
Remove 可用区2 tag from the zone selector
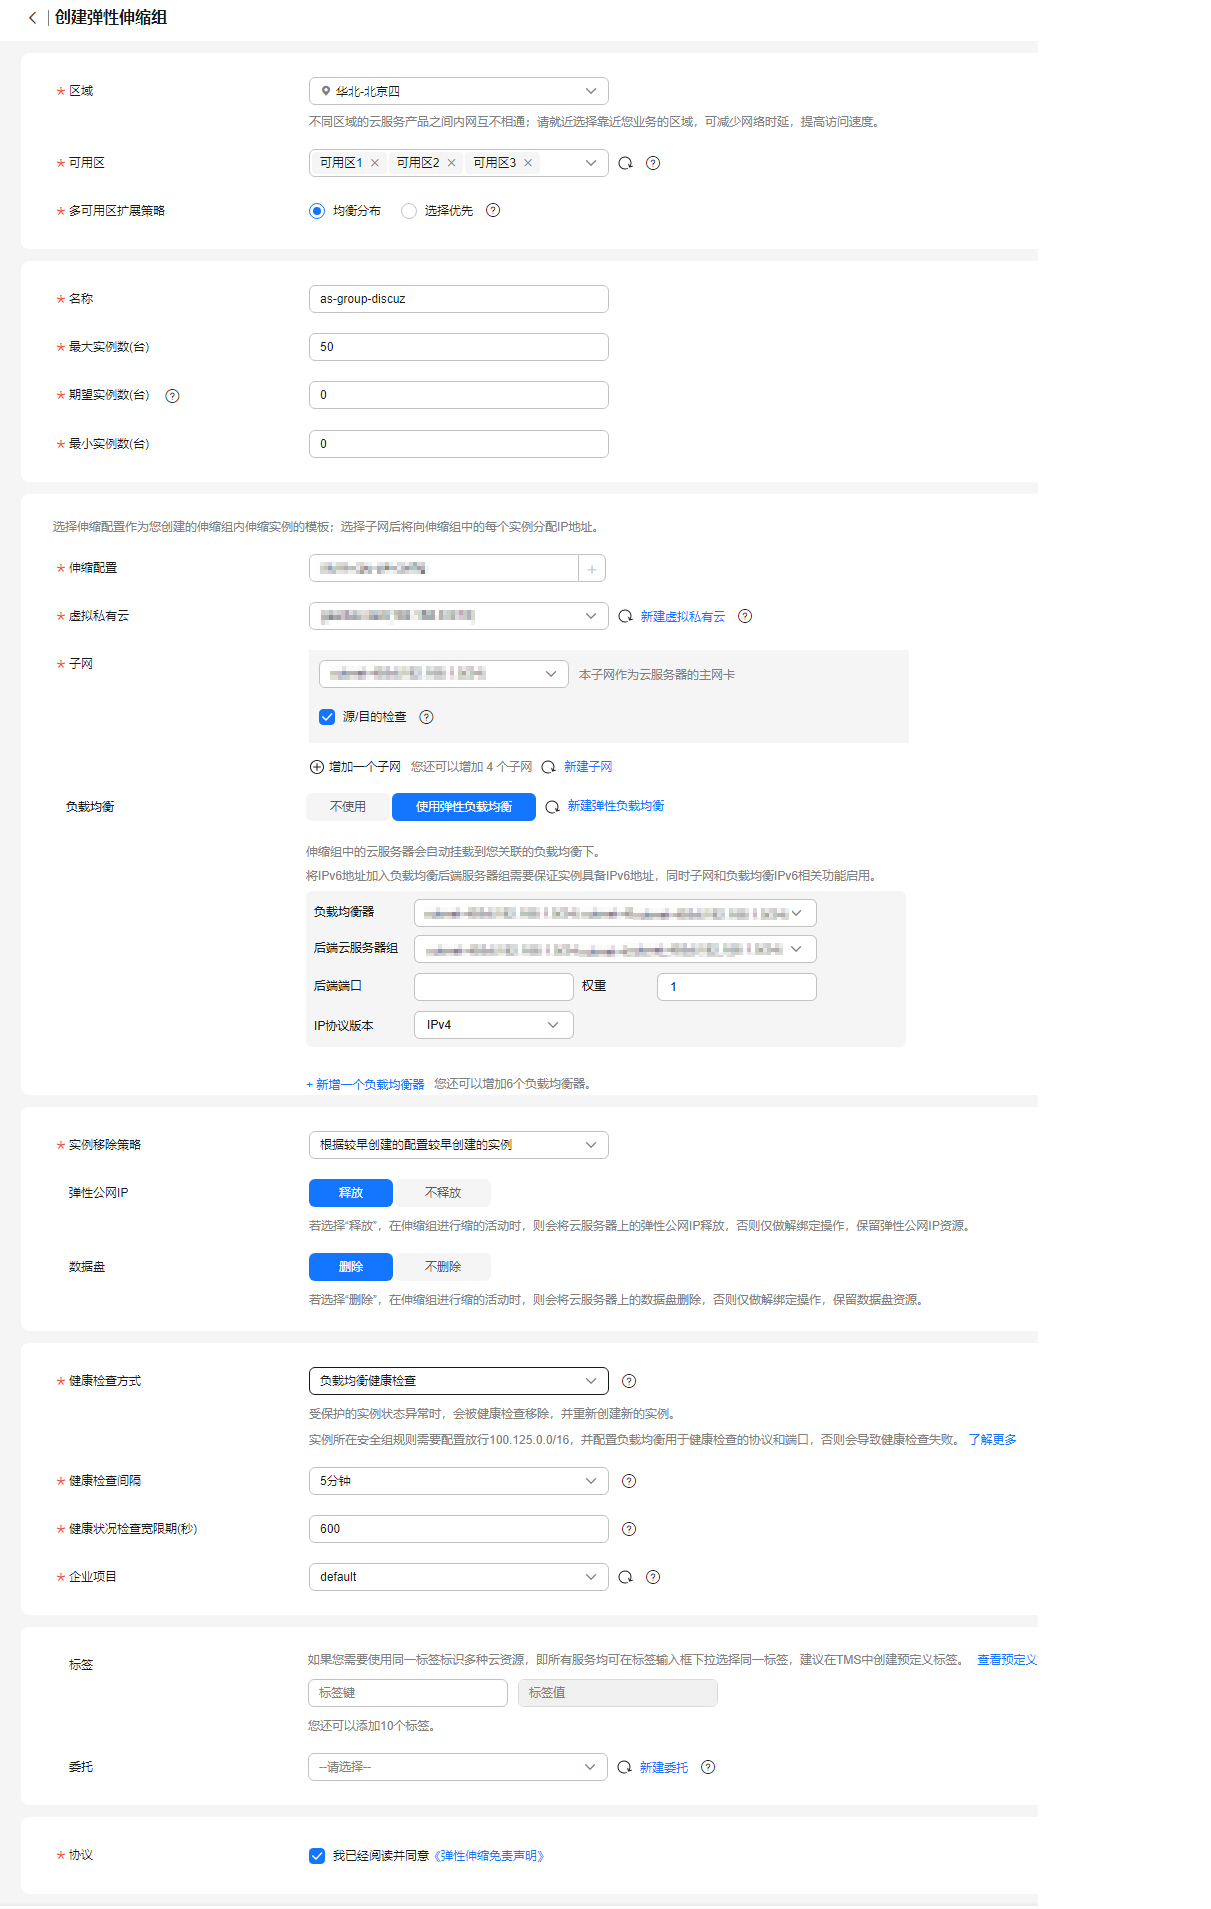coord(452,163)
